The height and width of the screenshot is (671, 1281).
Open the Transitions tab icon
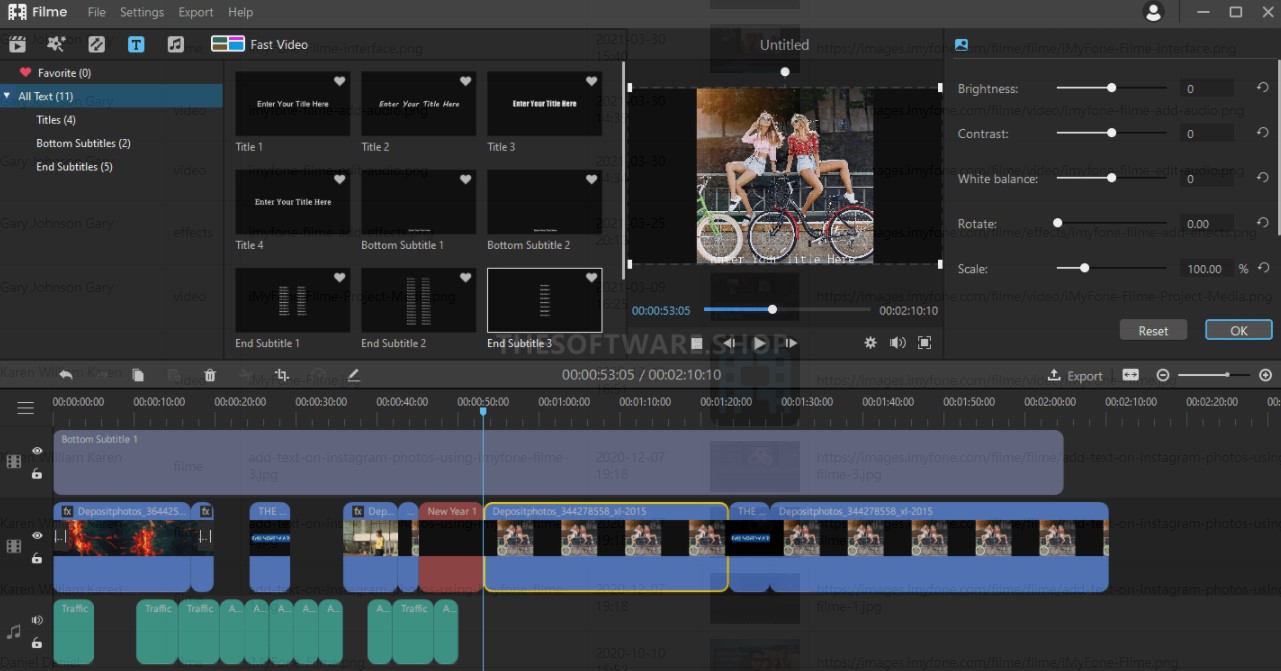pos(96,44)
